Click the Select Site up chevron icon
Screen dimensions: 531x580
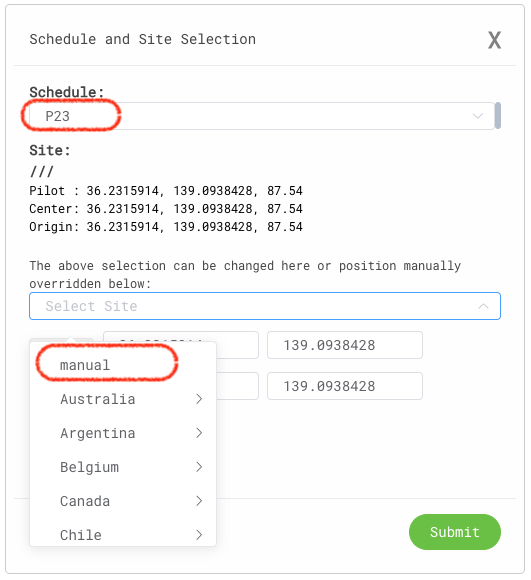coord(483,306)
